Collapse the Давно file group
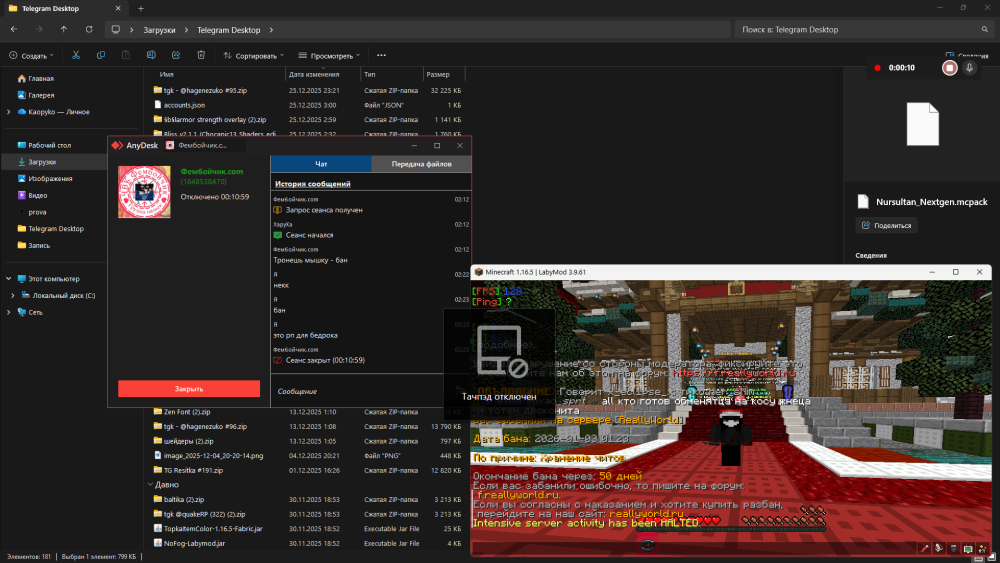This screenshot has width=1000, height=563. click(151, 485)
